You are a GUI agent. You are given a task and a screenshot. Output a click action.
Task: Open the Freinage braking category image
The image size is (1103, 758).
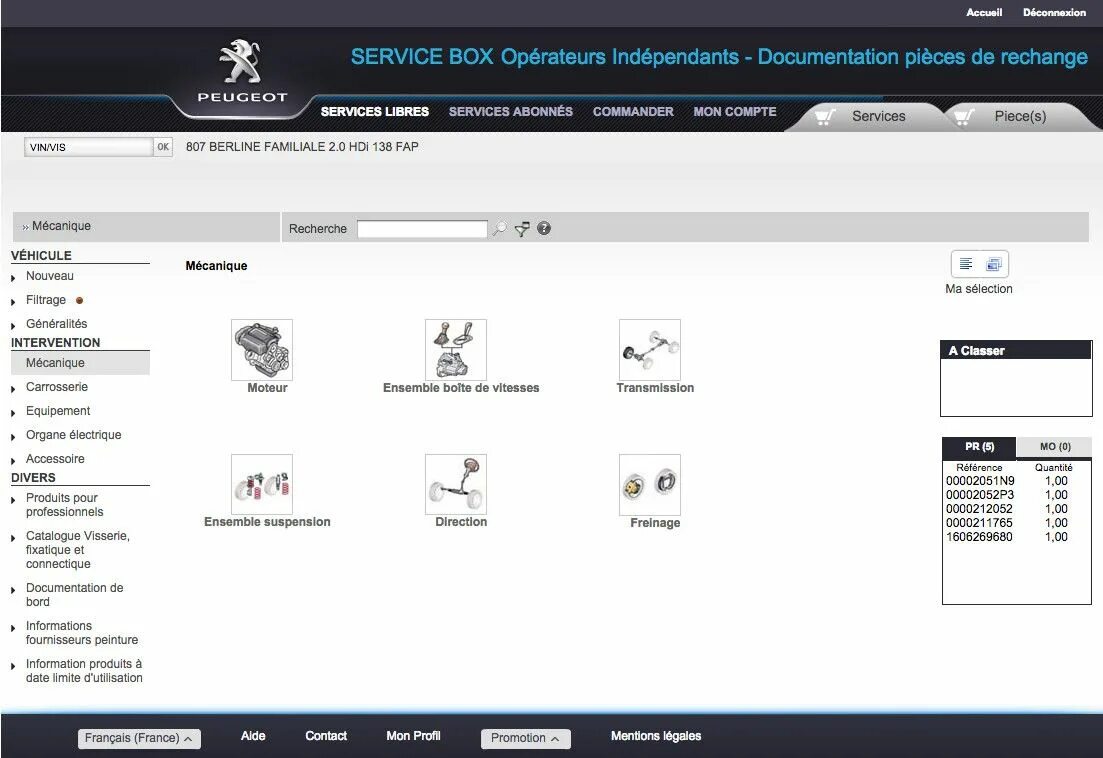[650, 484]
